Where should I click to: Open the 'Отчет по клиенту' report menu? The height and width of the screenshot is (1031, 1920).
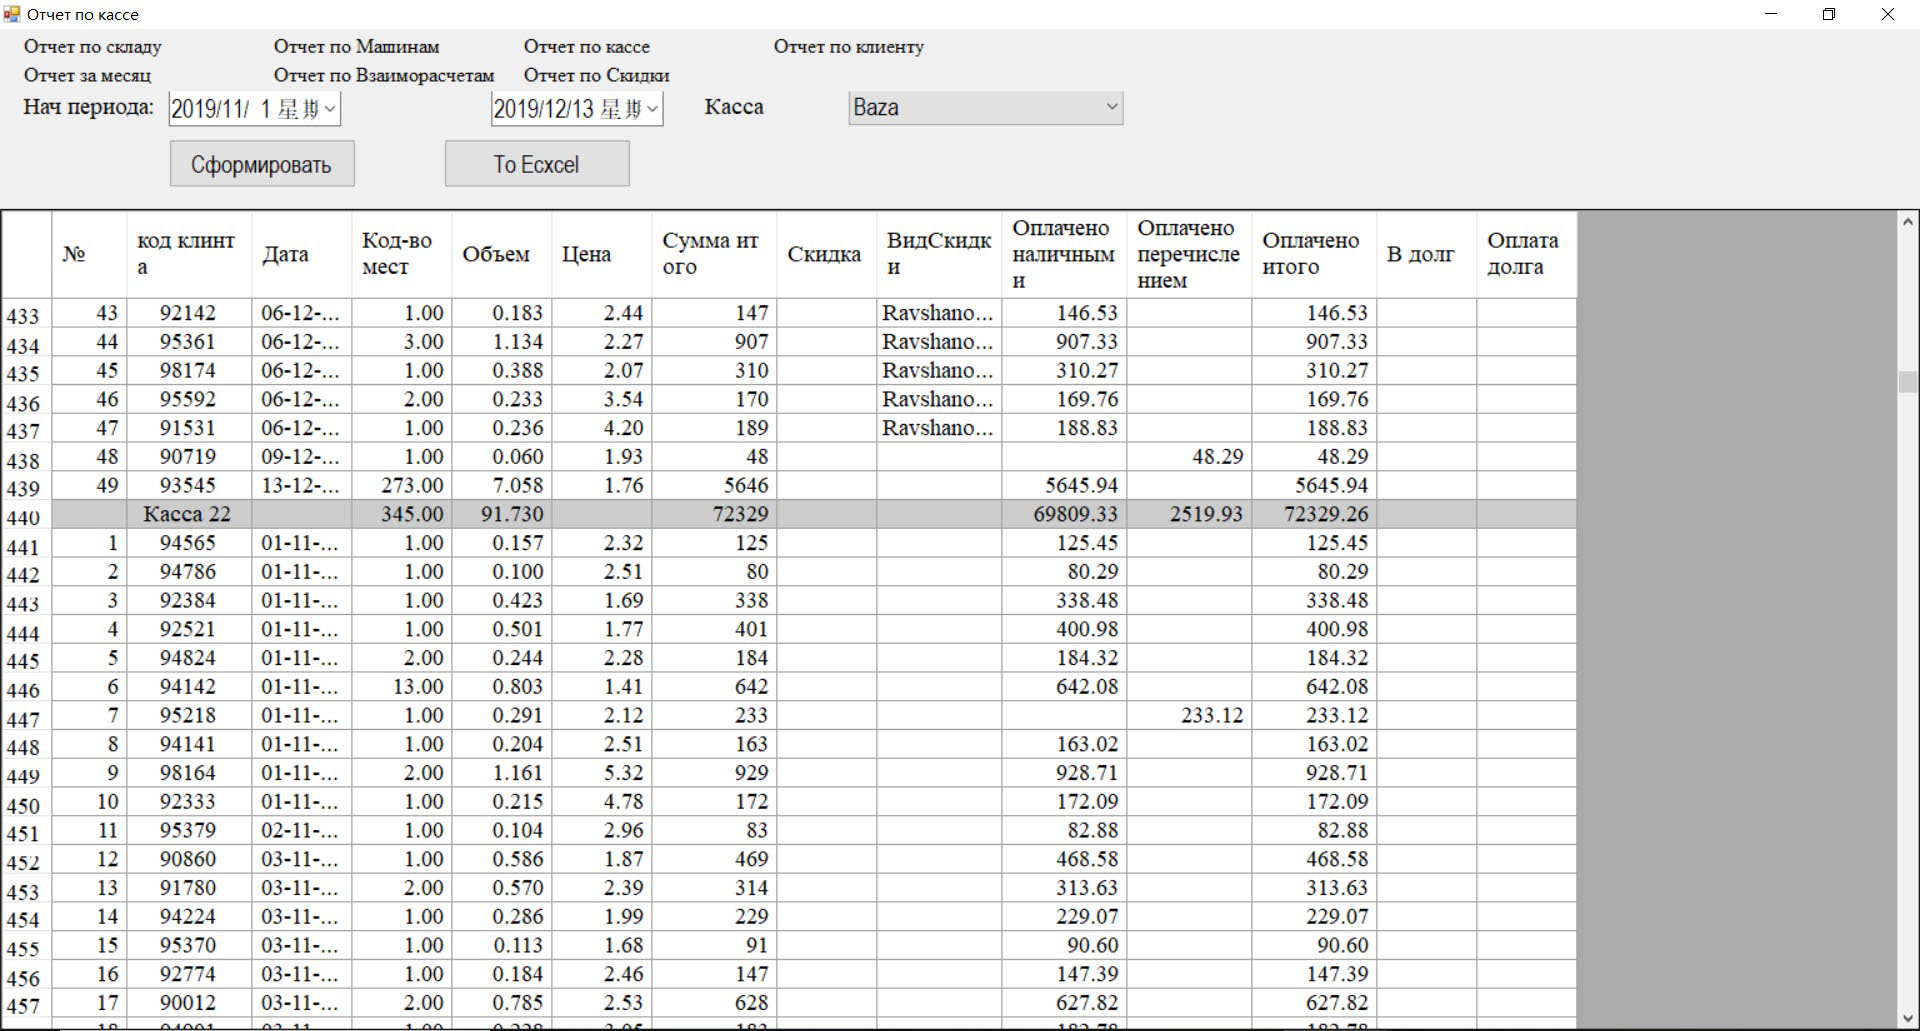click(848, 47)
